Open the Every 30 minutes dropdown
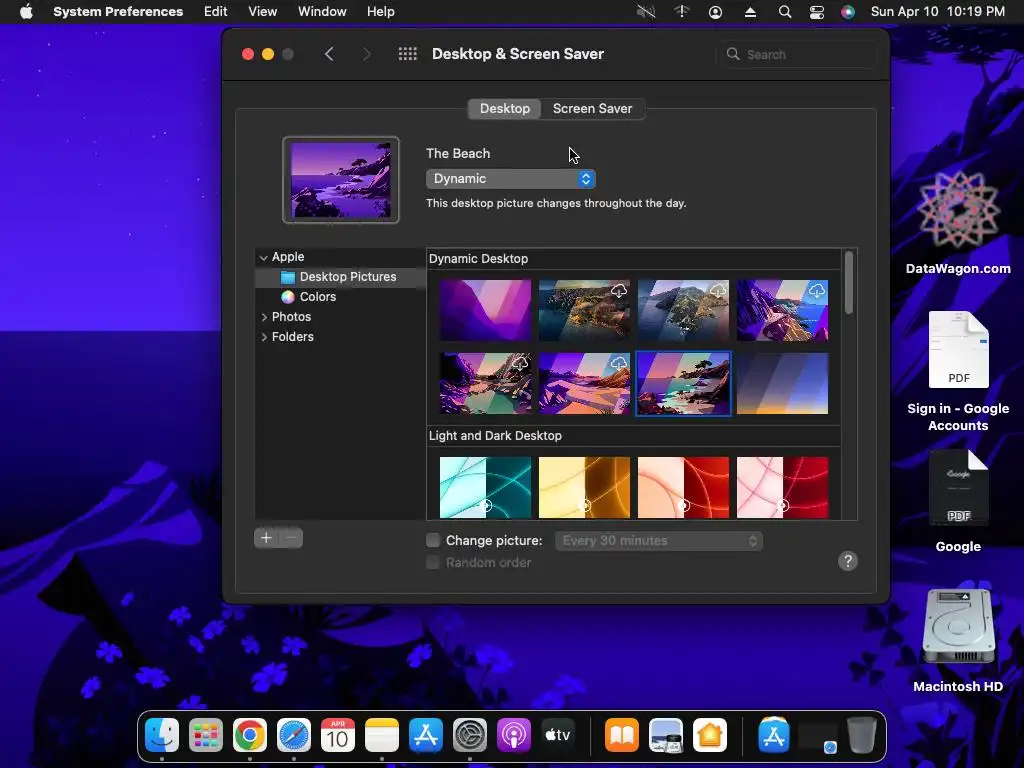 [x=659, y=541]
